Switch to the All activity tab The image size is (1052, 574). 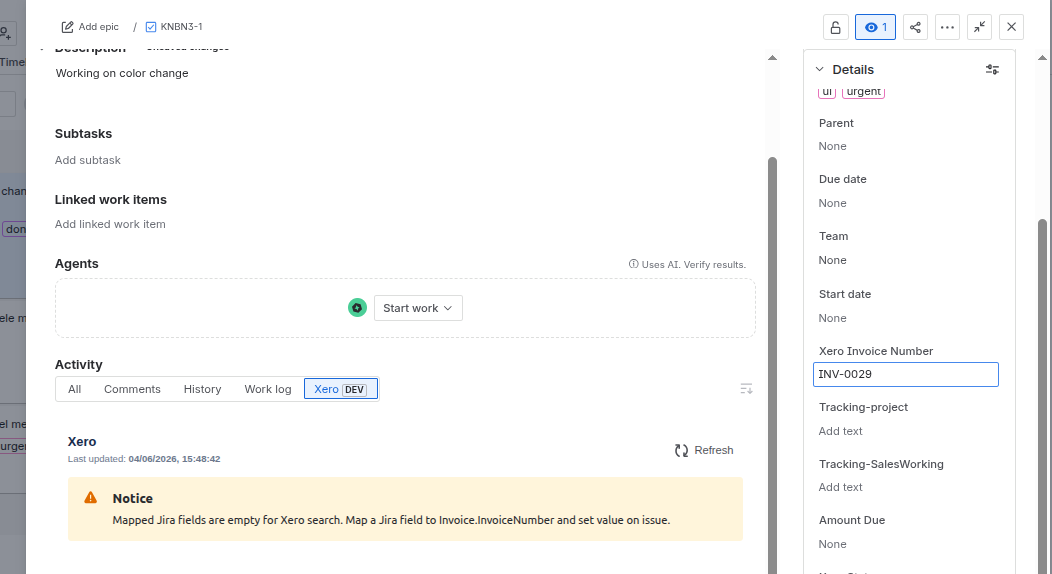coord(74,389)
